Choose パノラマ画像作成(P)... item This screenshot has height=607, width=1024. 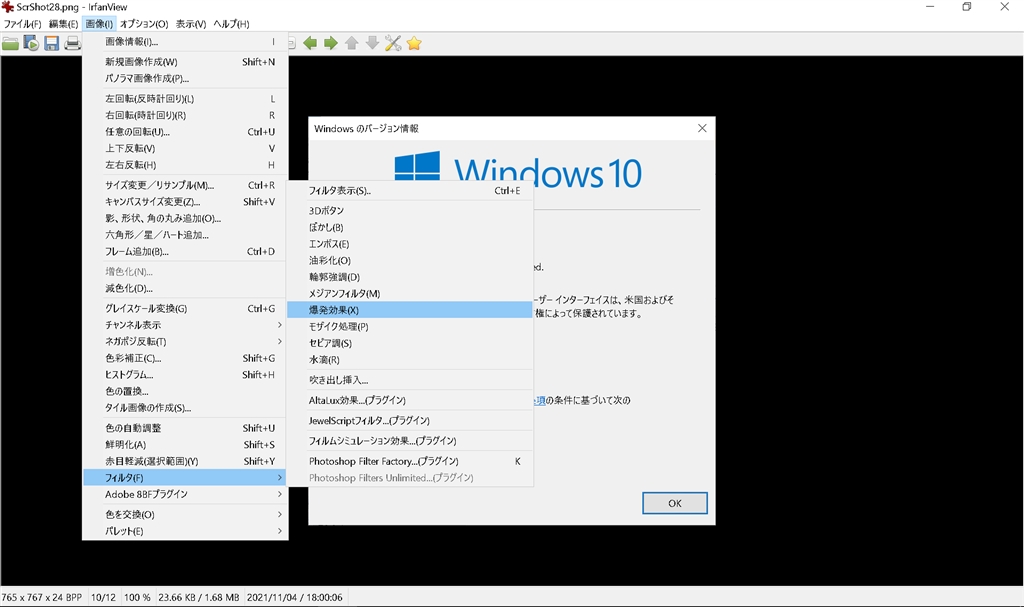coord(185,78)
